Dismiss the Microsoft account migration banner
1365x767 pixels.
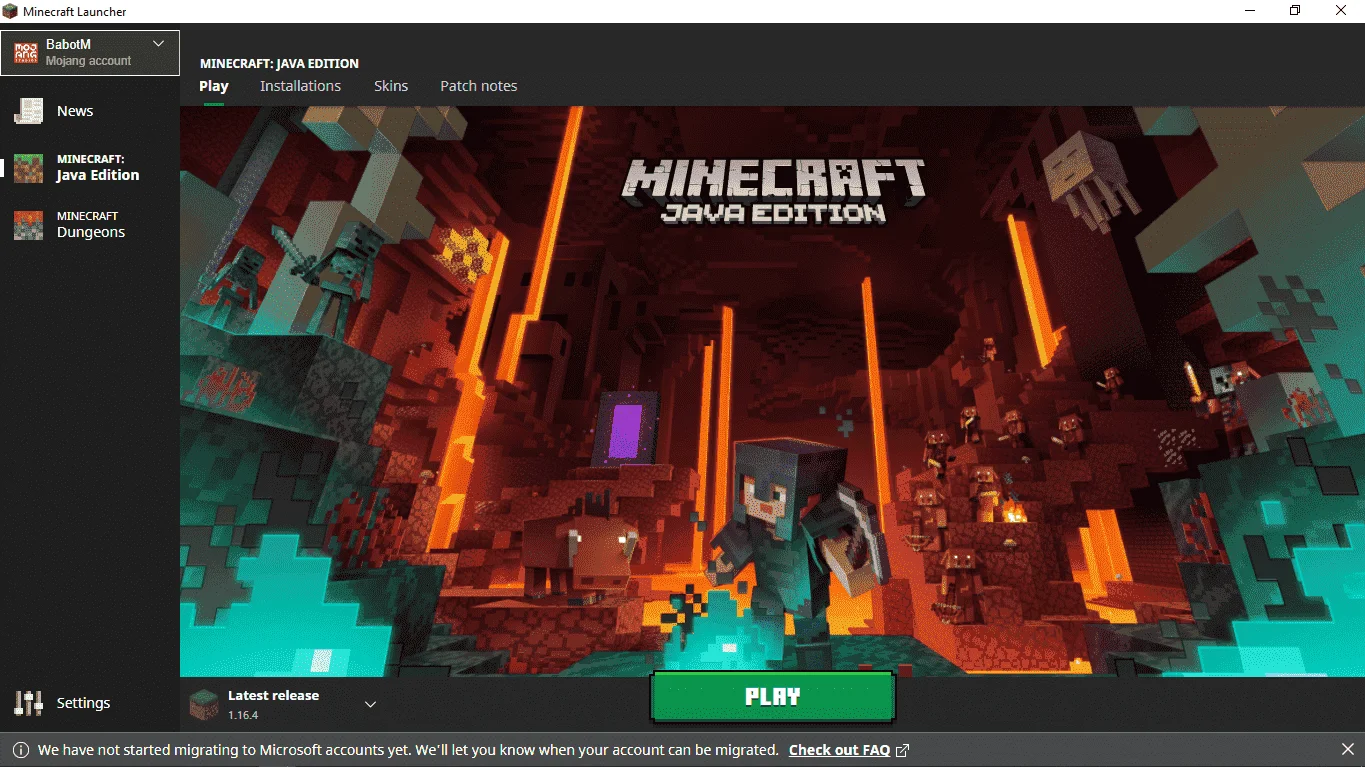coord(1347,749)
